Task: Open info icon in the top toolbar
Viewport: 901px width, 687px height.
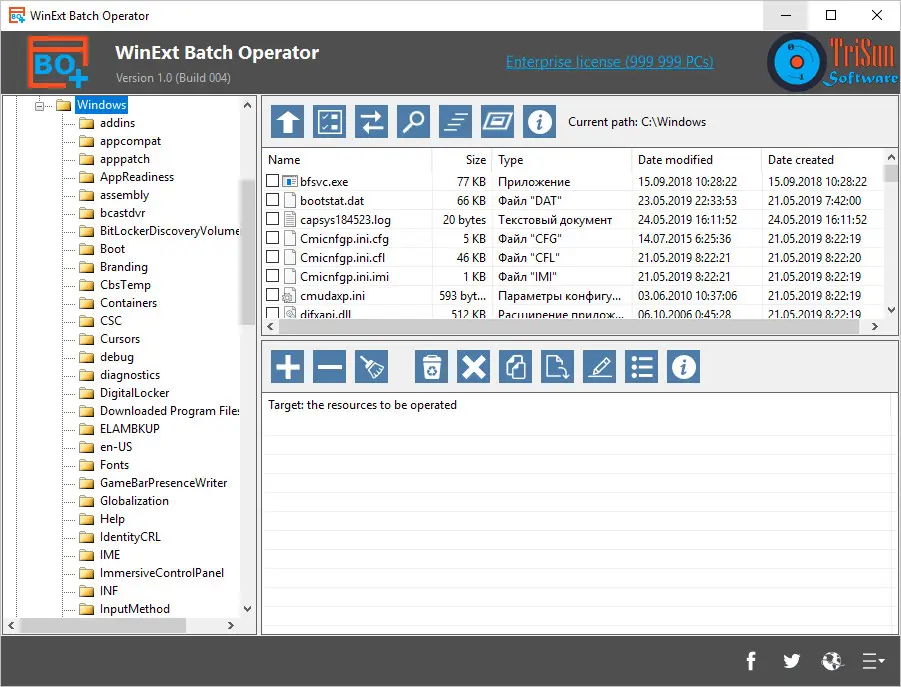Action: (x=540, y=121)
